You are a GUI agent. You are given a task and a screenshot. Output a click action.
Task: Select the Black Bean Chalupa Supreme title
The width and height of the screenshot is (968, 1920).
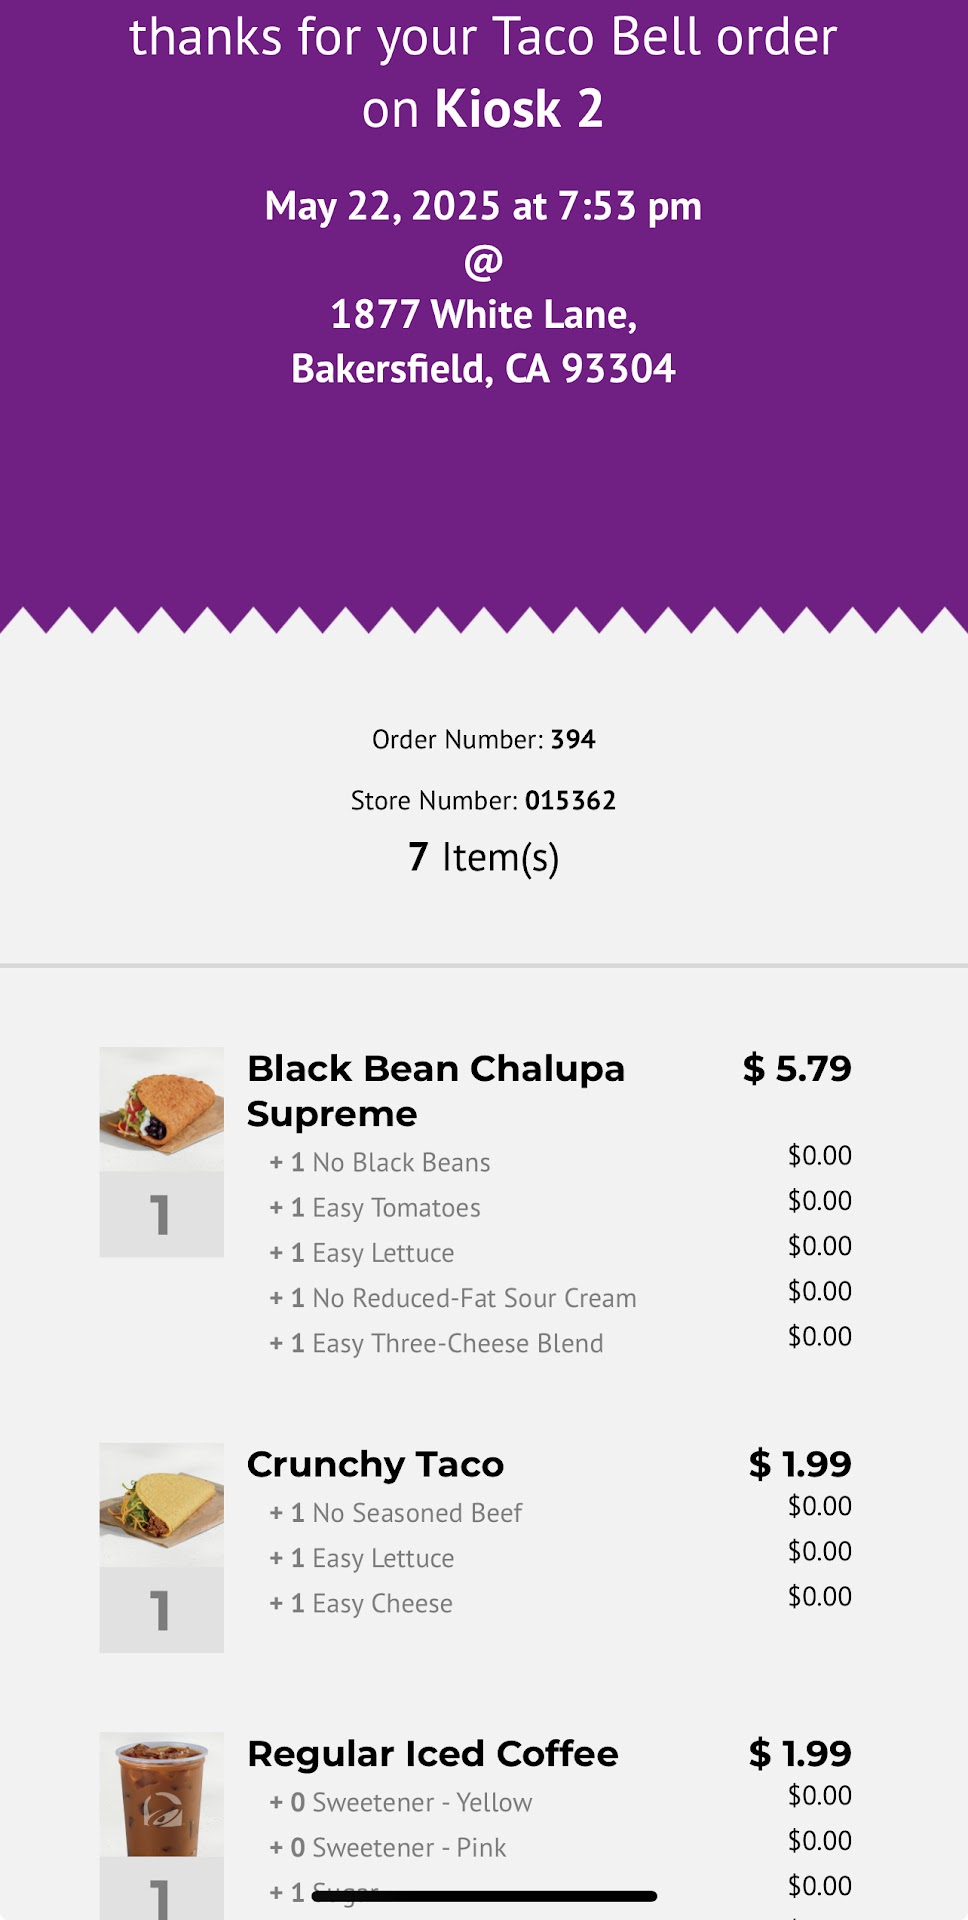tap(436, 1091)
